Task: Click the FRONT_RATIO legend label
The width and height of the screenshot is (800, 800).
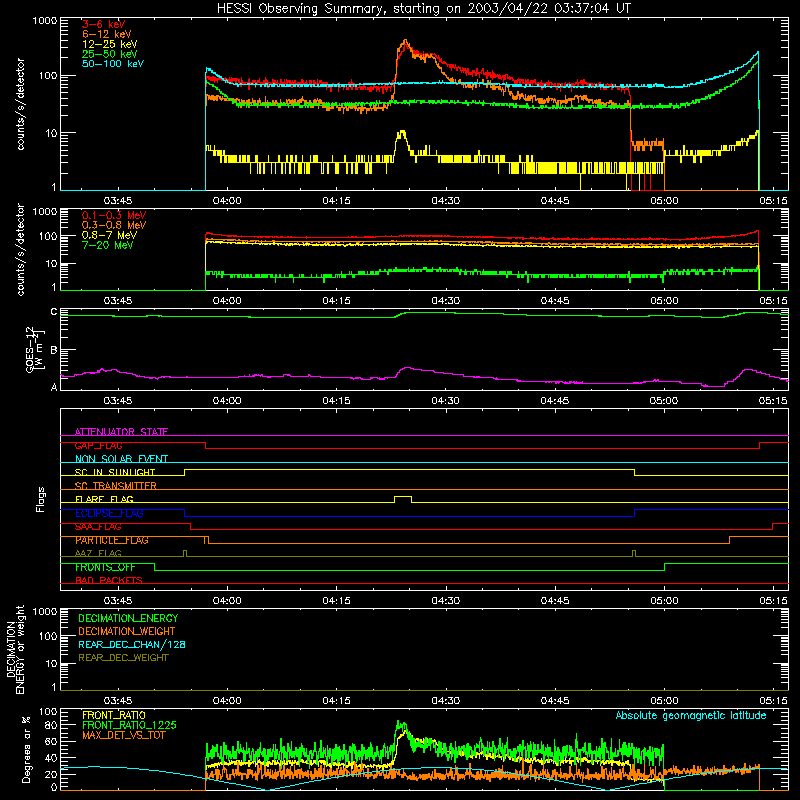Action: coord(114,715)
